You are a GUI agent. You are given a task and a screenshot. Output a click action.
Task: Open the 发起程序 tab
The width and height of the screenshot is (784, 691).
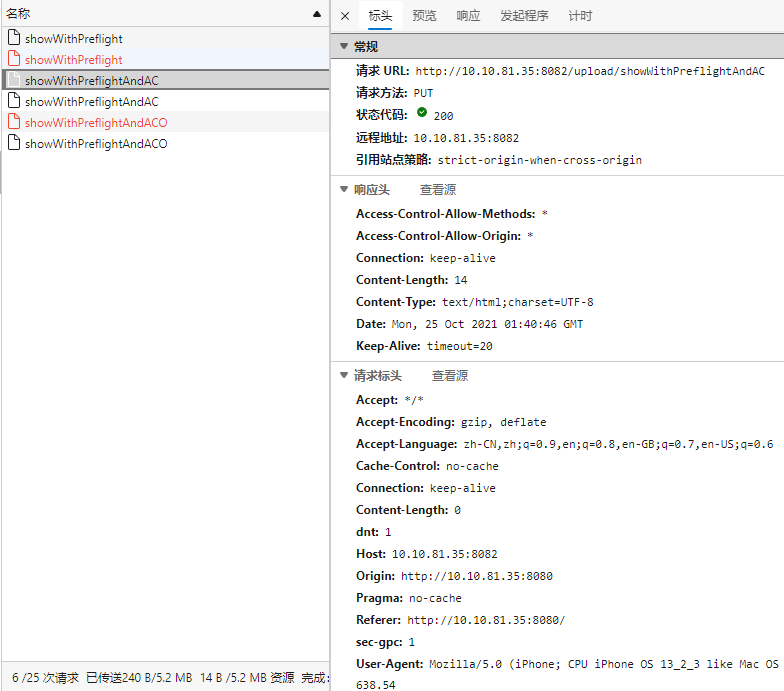point(524,16)
